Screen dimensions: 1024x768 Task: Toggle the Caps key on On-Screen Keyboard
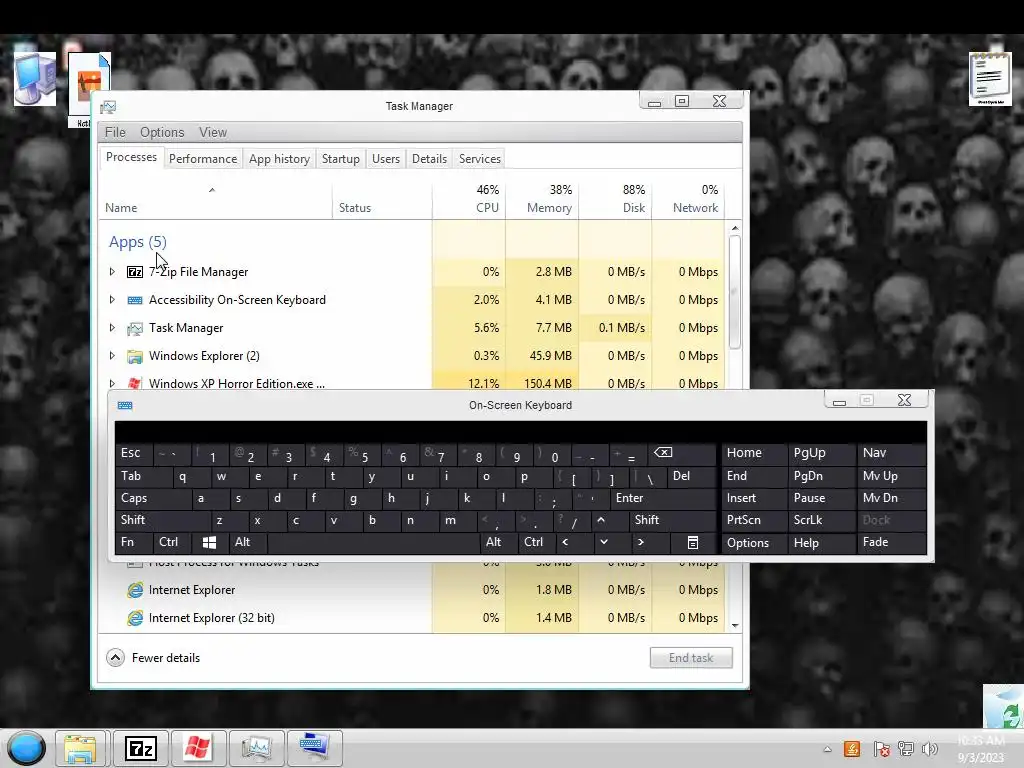coord(153,498)
